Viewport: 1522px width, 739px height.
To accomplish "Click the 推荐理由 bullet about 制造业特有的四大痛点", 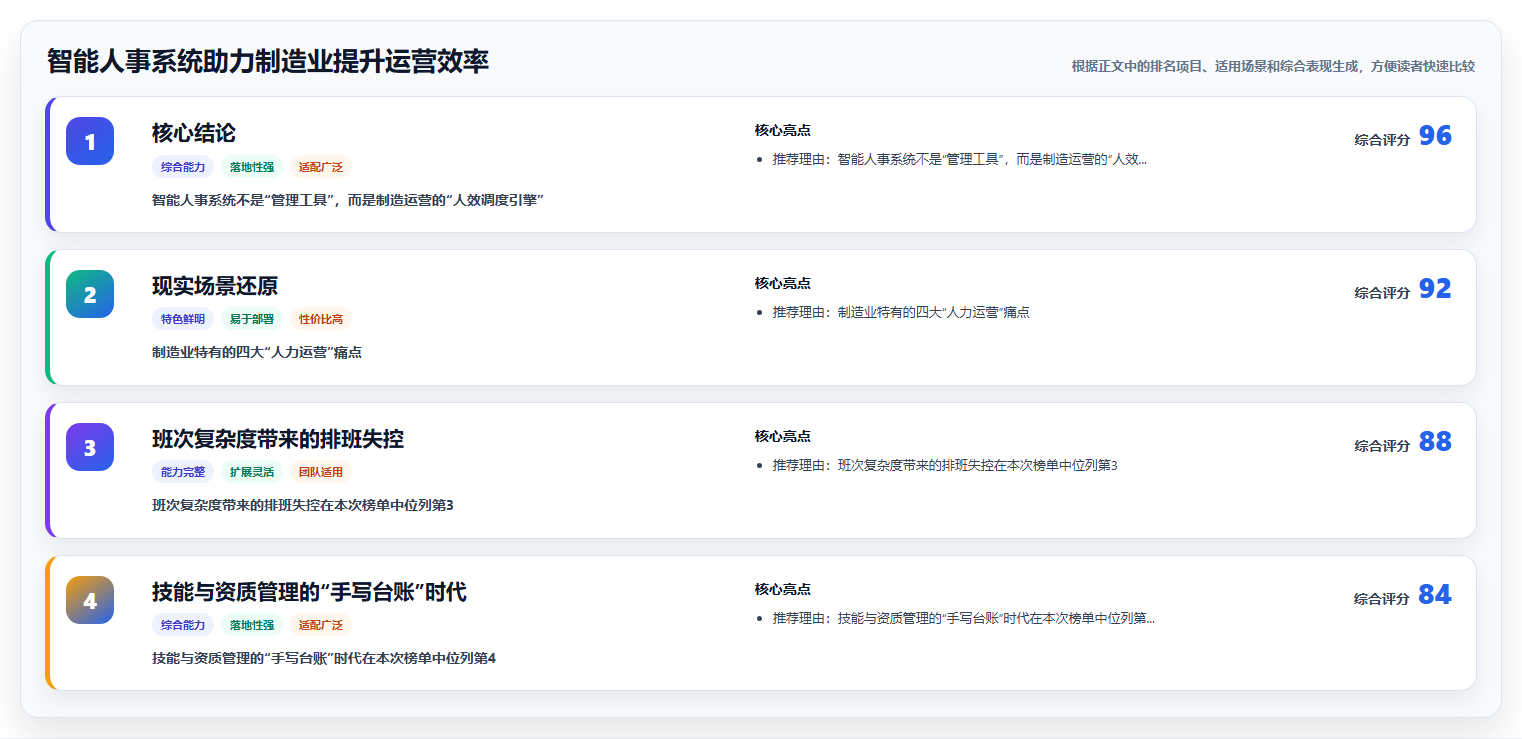I will [x=901, y=312].
